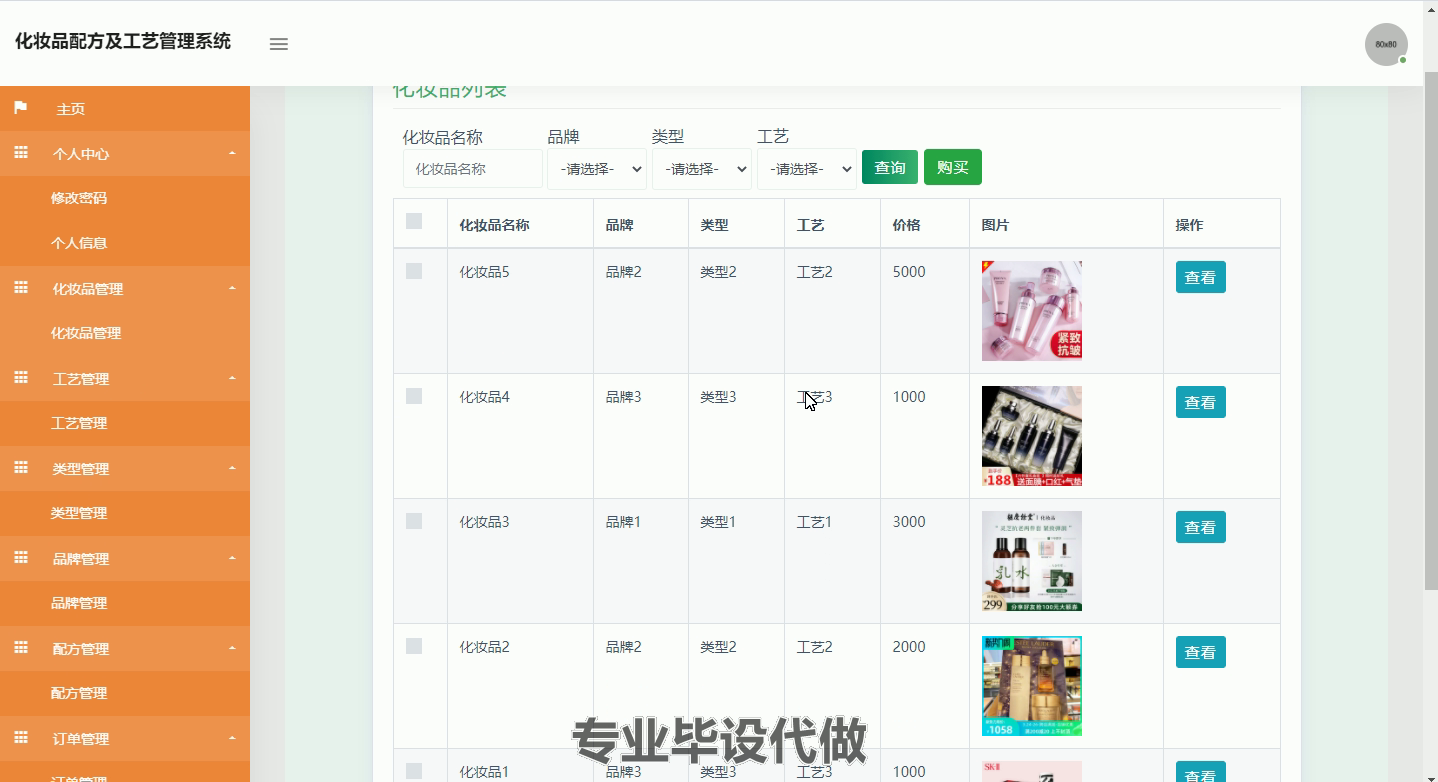Click the grid icon beside 类型管理 header

20,468
